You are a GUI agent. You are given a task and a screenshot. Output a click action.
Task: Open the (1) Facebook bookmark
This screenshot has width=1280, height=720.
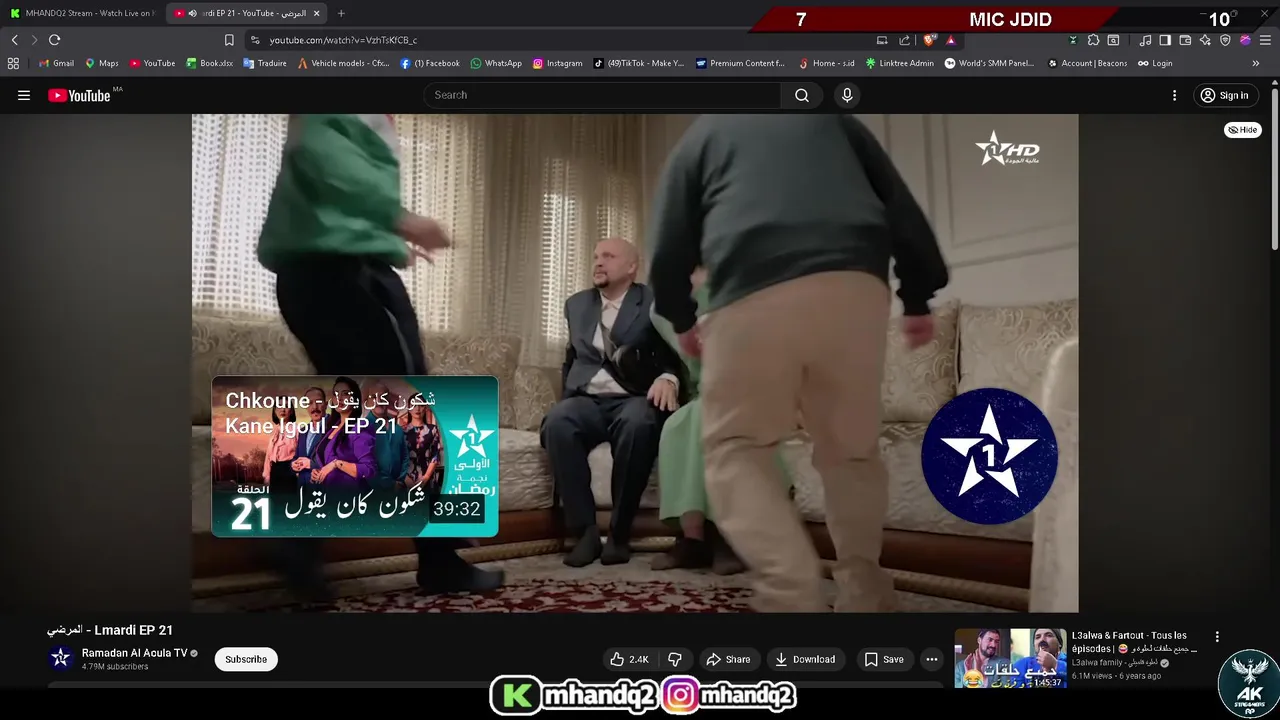pos(430,63)
